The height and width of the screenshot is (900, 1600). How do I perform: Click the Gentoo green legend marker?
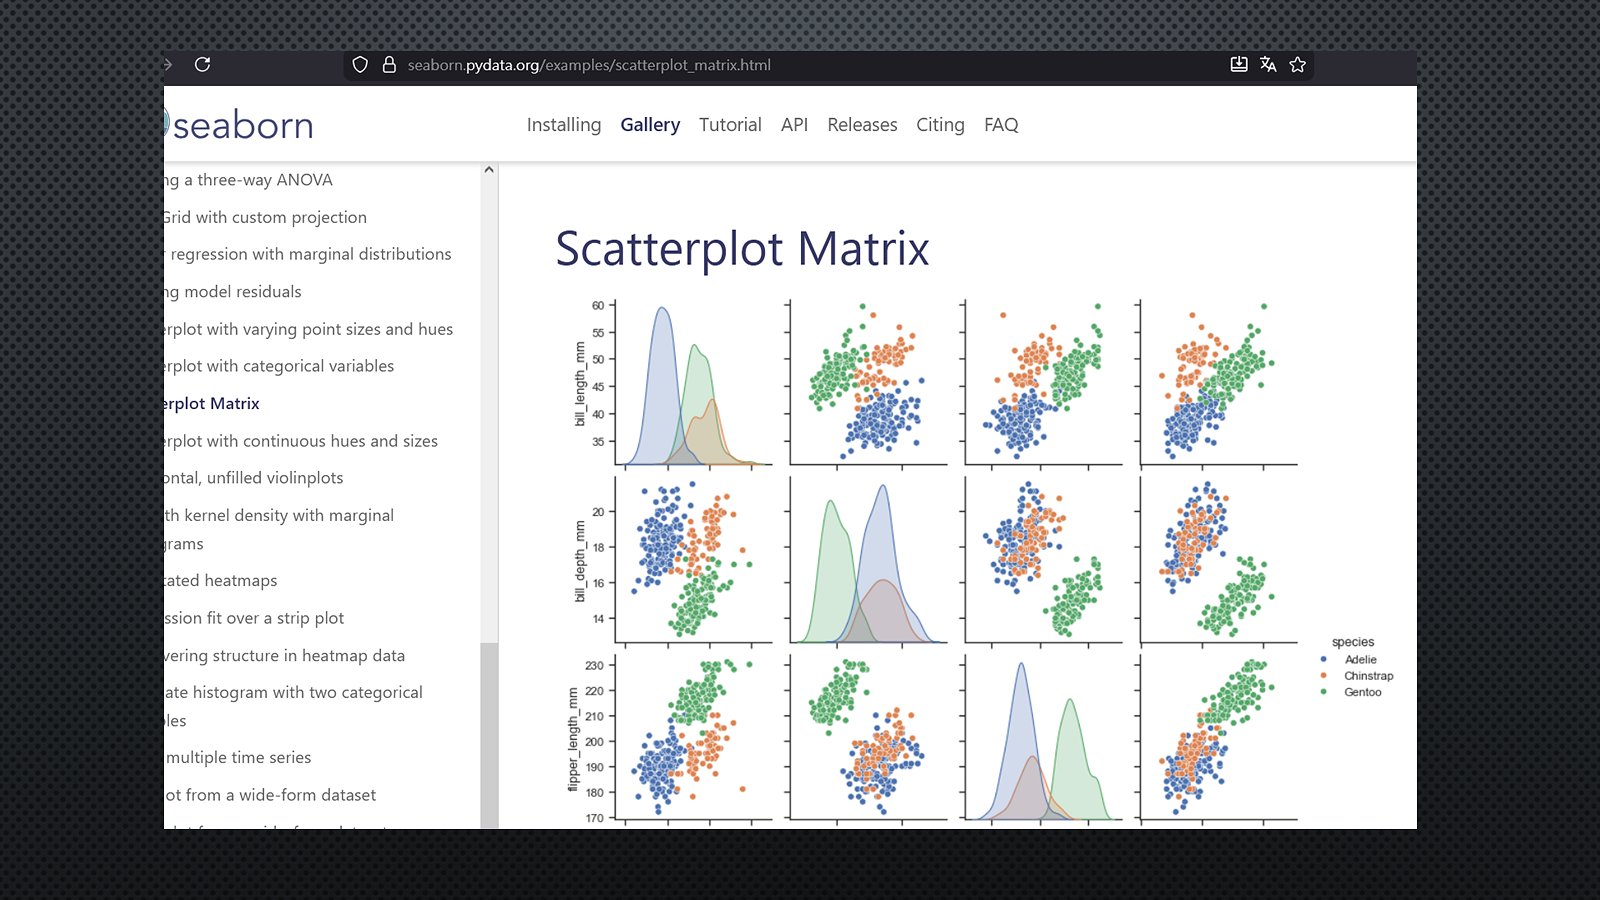[1324, 692]
